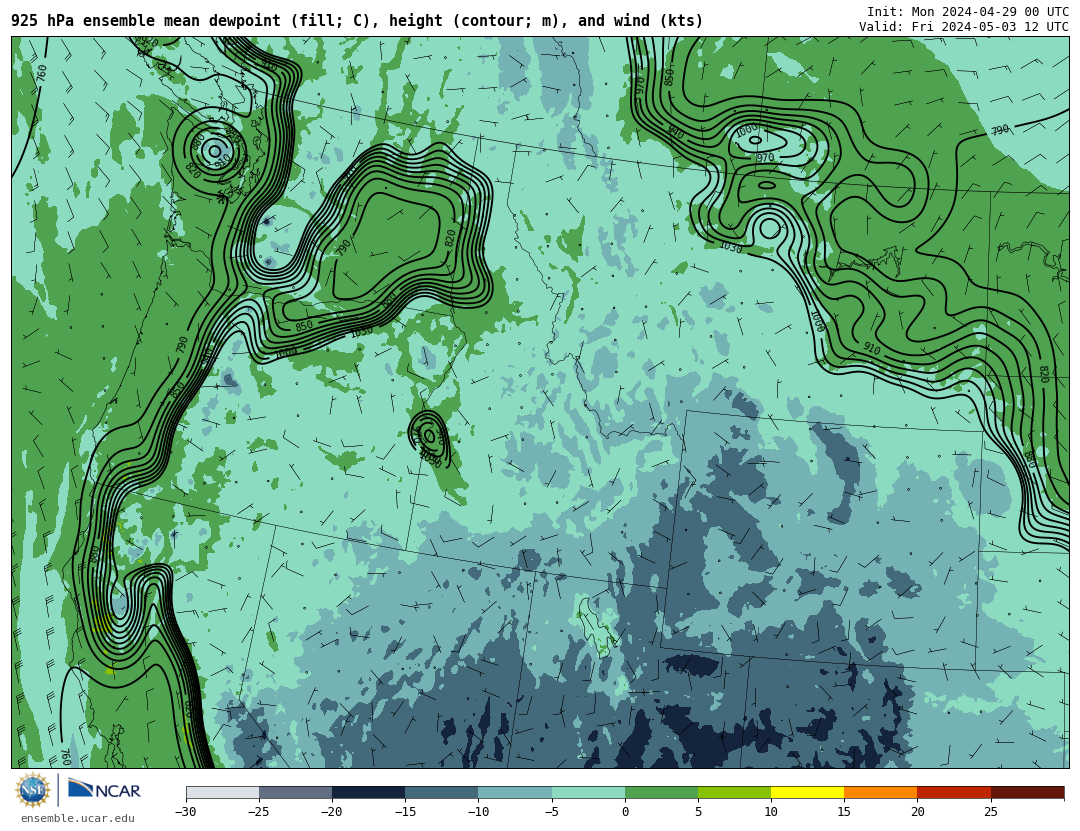Click the plot title '925 hPa ensemble mean dewpoint'

click(x=146, y=21)
